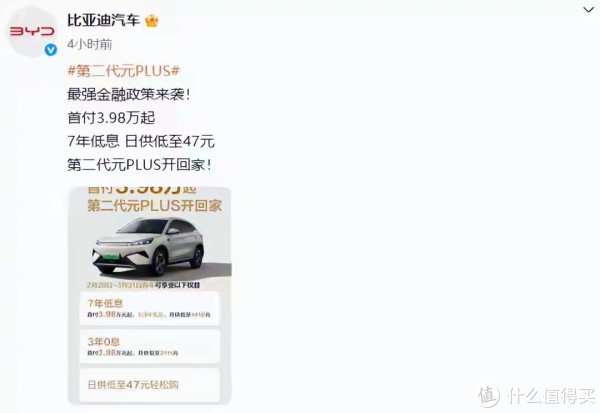
Task: Click the 4小时前 timestamp
Action: [90, 44]
